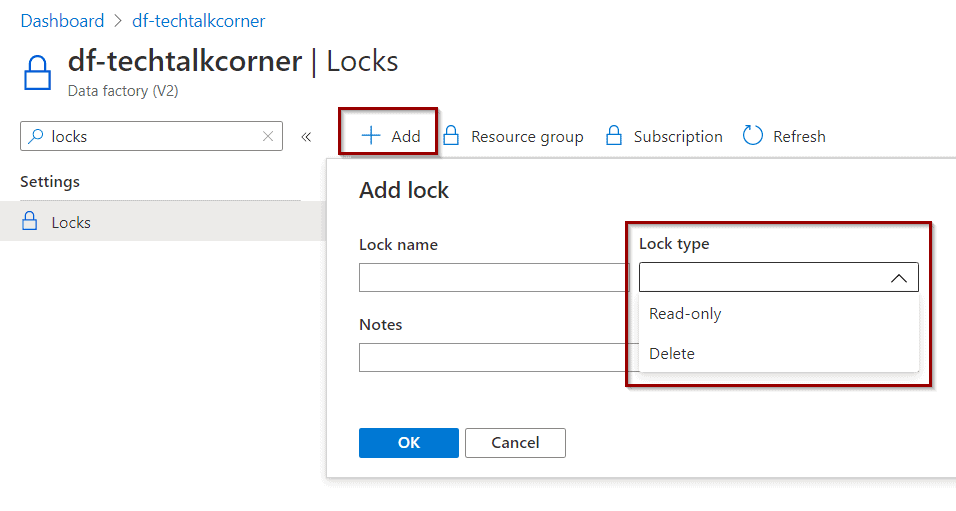
Task: Focus the locks search input box
Action: tap(151, 136)
